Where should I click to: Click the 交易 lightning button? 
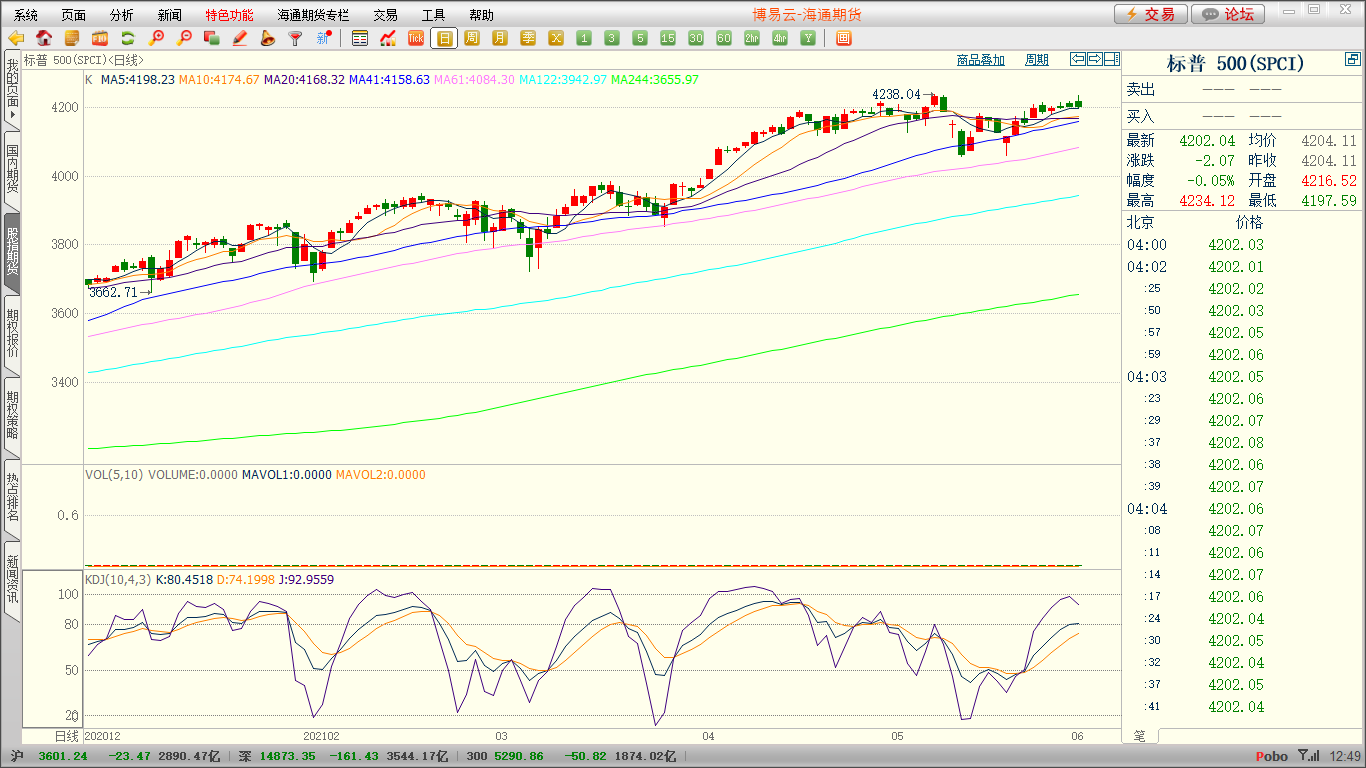[1151, 14]
